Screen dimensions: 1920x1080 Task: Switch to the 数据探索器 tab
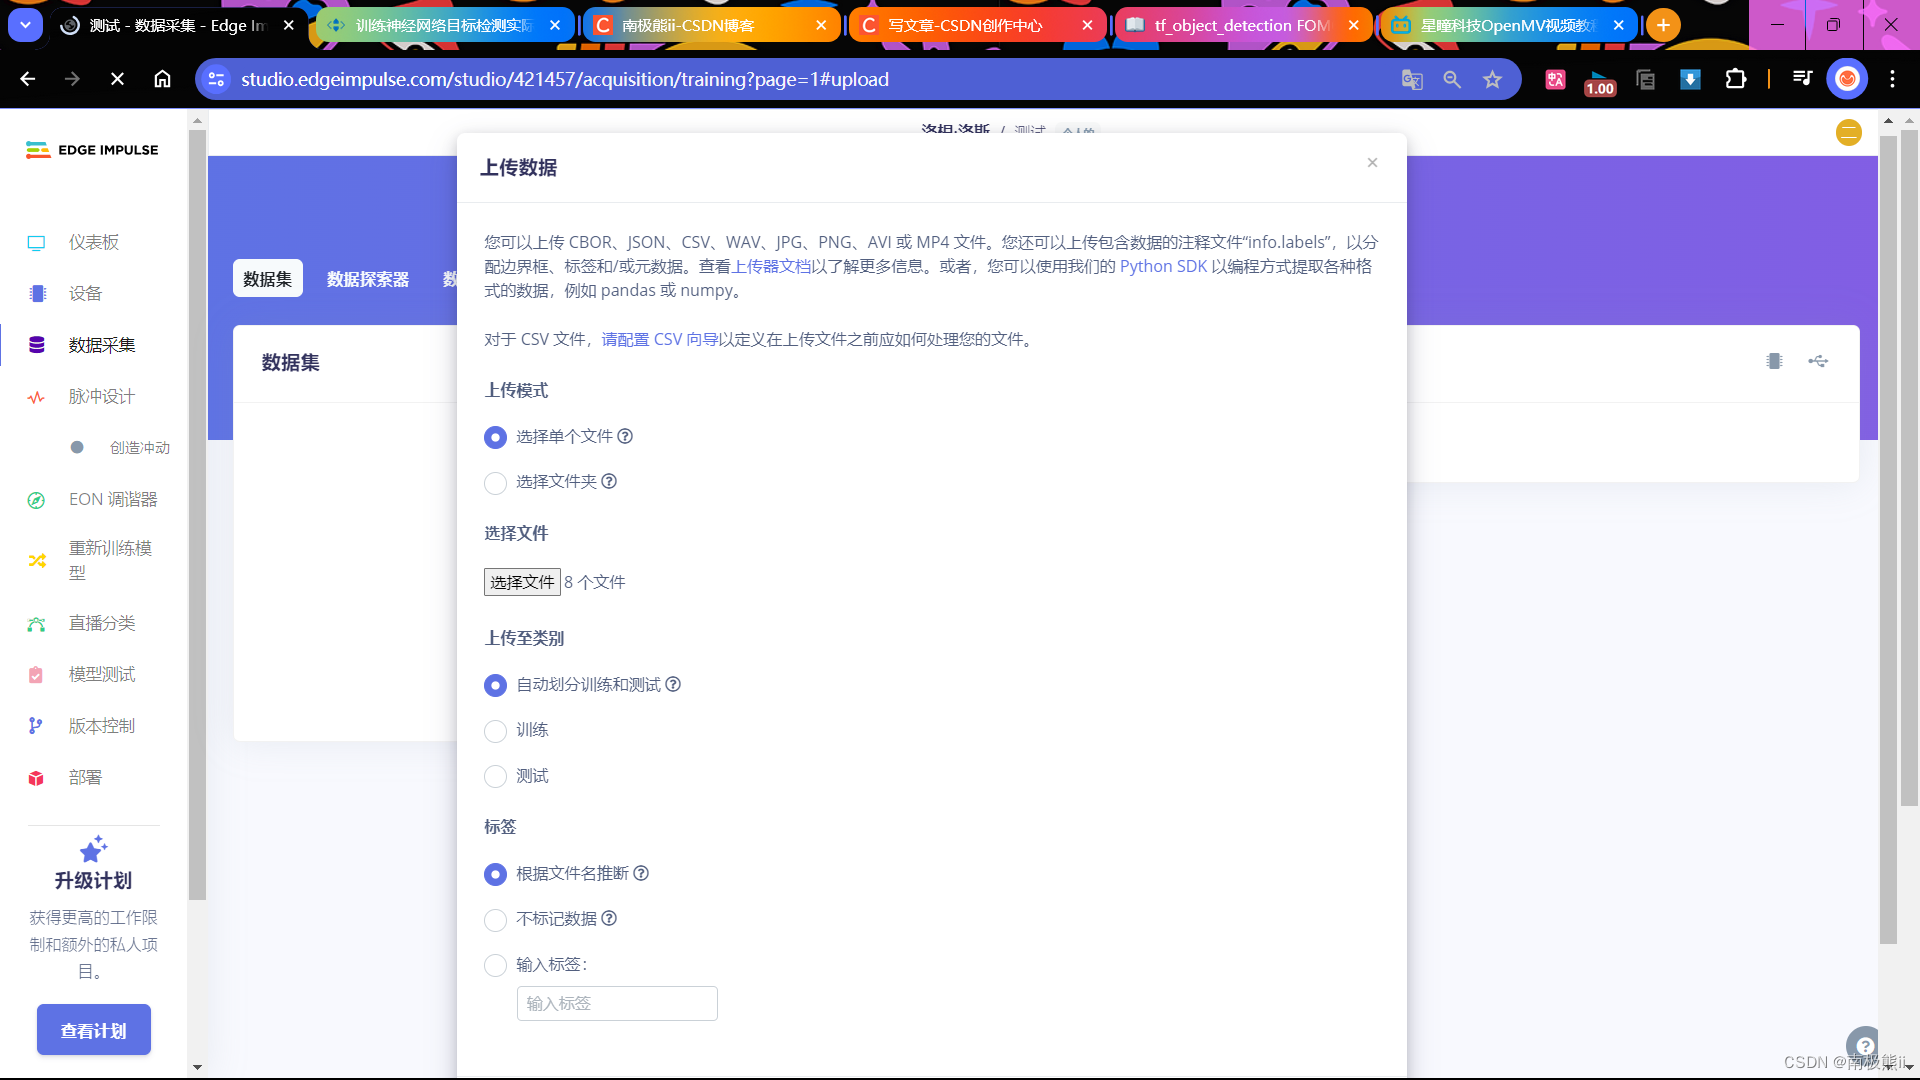(x=367, y=280)
